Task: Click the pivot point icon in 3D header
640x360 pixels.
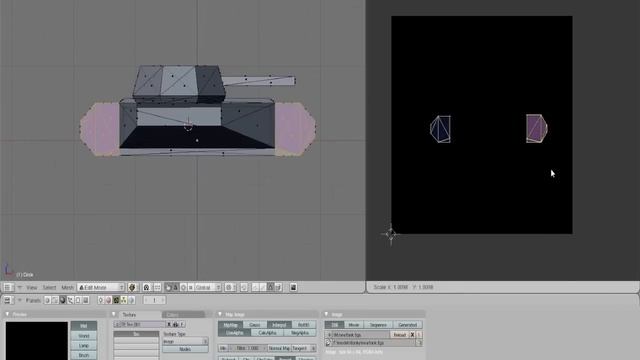Action: pyautogui.click(x=146, y=287)
